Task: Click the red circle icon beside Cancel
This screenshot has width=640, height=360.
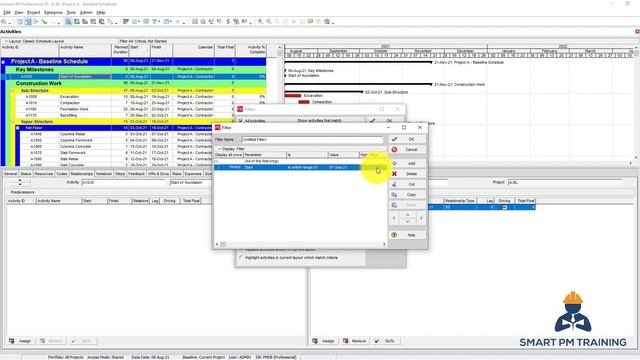Action: pyautogui.click(x=394, y=150)
